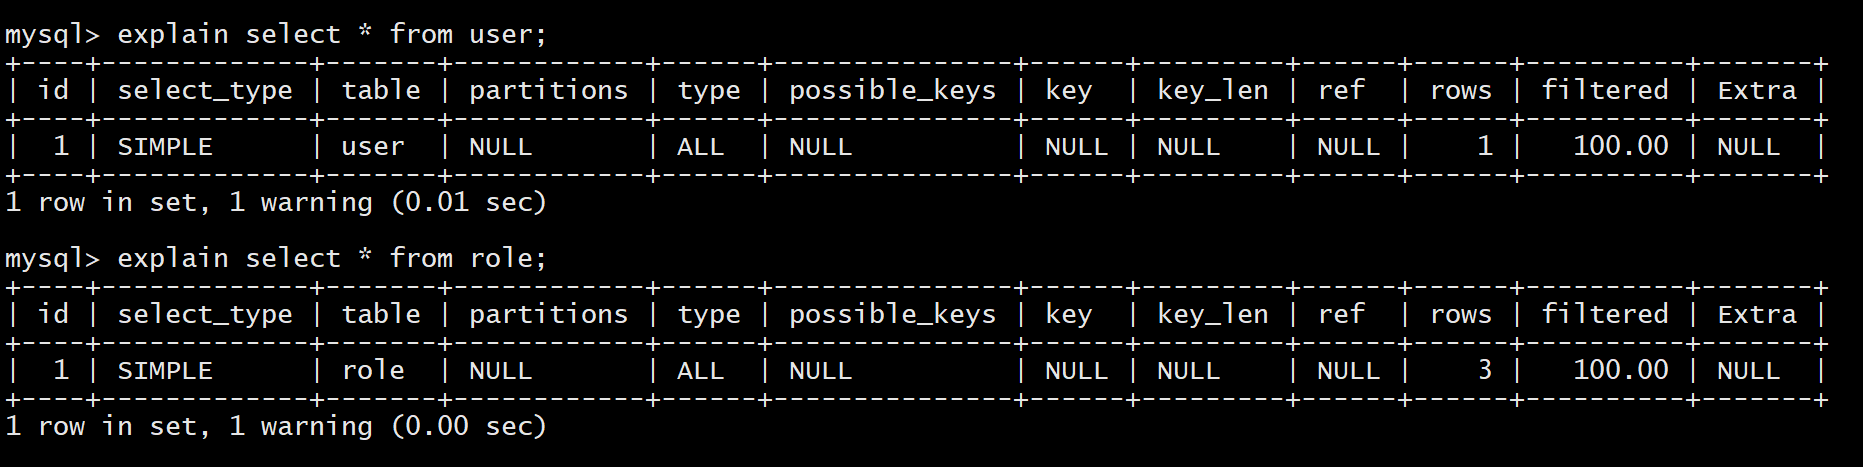Image resolution: width=1863 pixels, height=467 pixels.
Task: Select the "role" table value in result row
Action: click(x=373, y=371)
